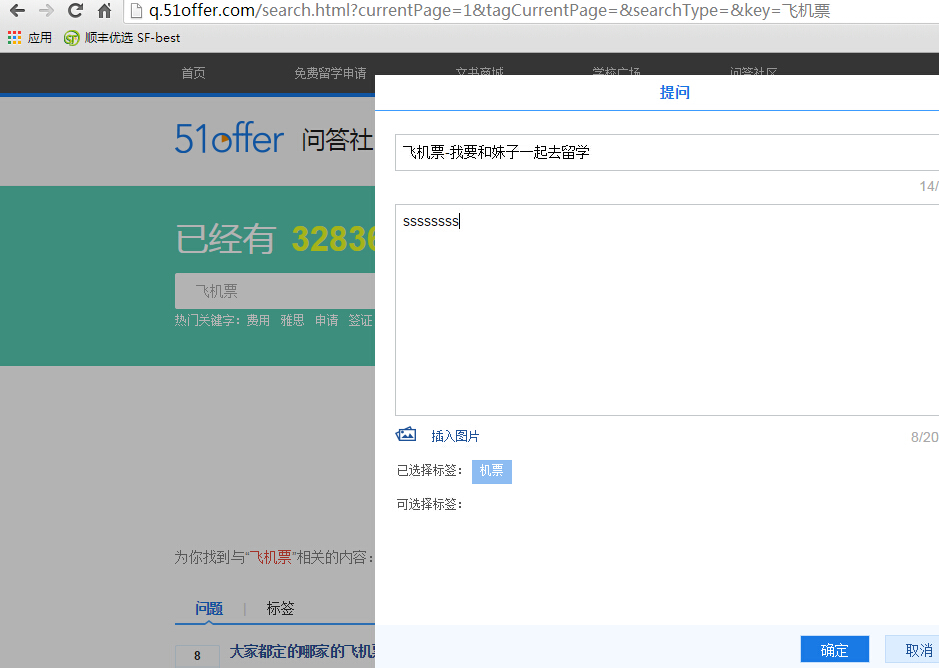
Task: Click the 可选择标签 label
Action: 429,504
